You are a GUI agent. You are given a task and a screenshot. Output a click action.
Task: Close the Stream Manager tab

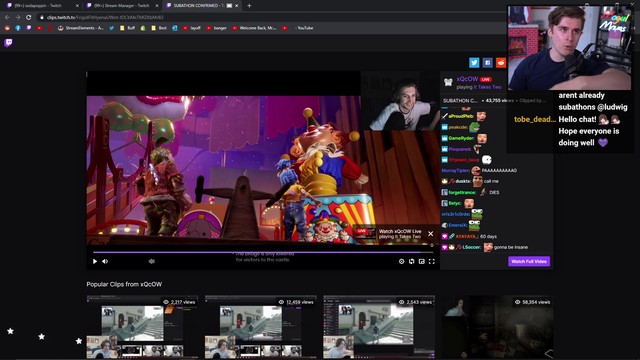tap(157, 6)
